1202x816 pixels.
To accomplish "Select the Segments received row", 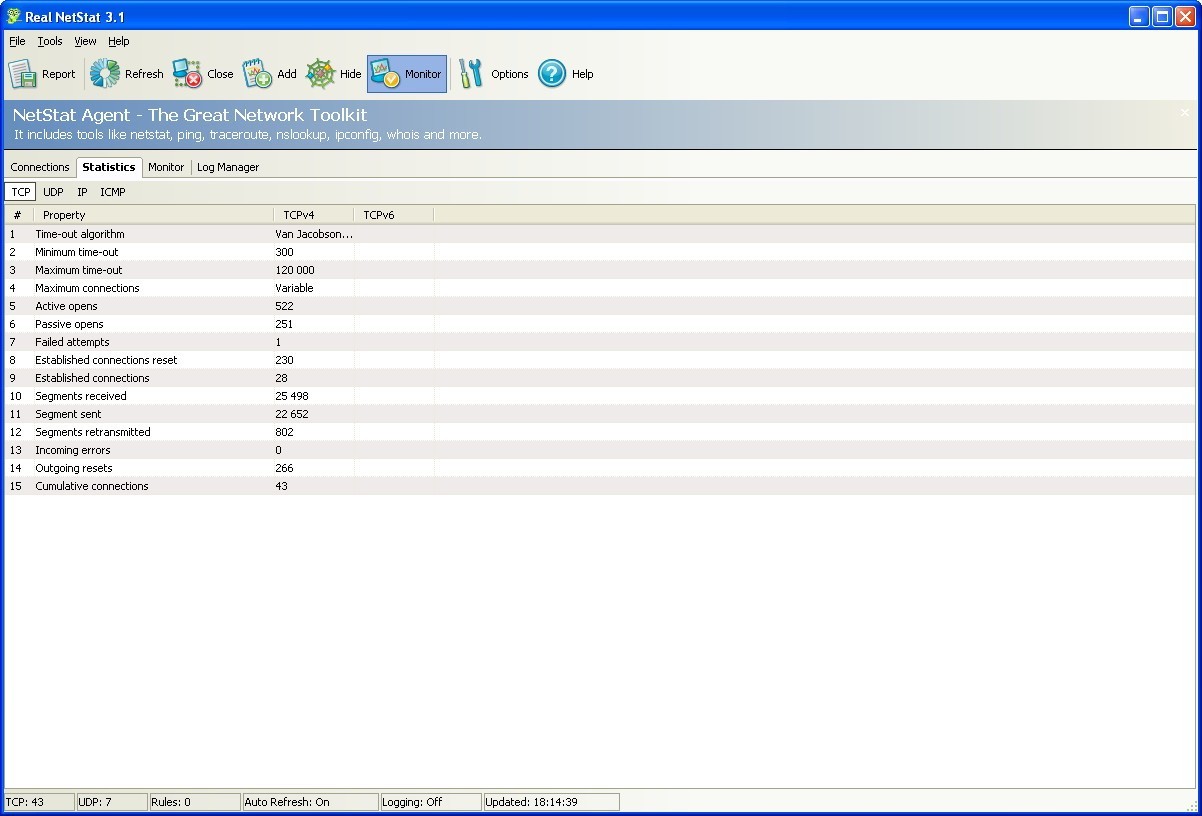I will coord(599,396).
